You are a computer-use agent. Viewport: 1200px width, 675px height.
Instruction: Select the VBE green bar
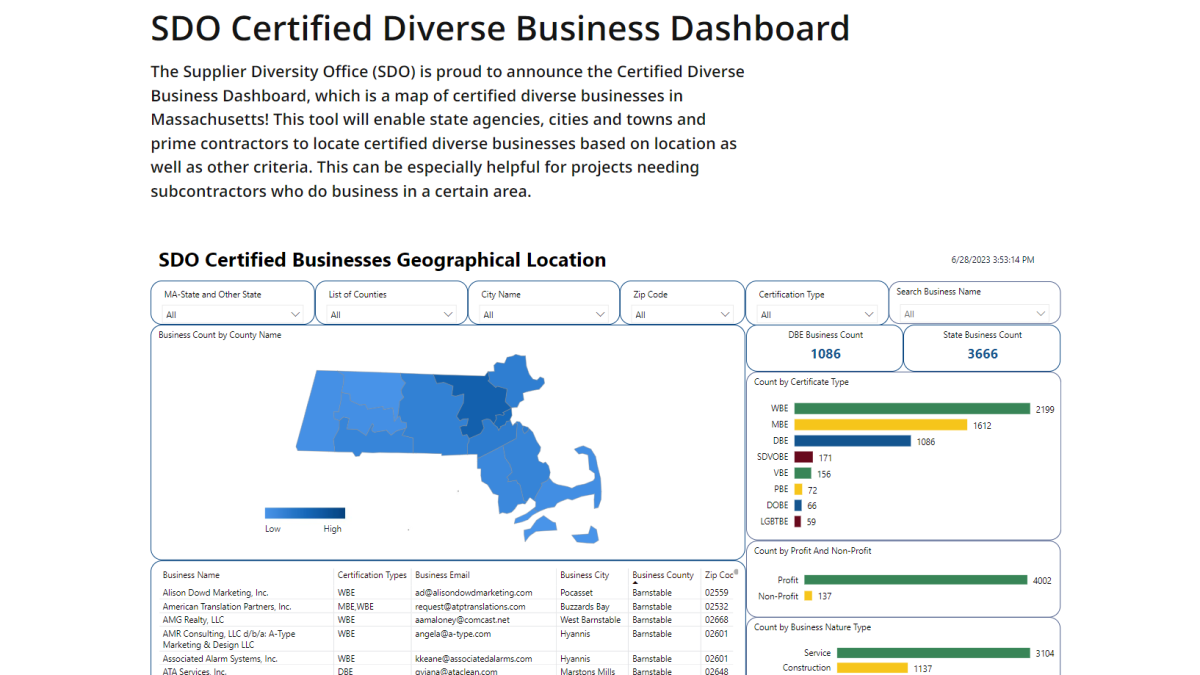click(803, 473)
